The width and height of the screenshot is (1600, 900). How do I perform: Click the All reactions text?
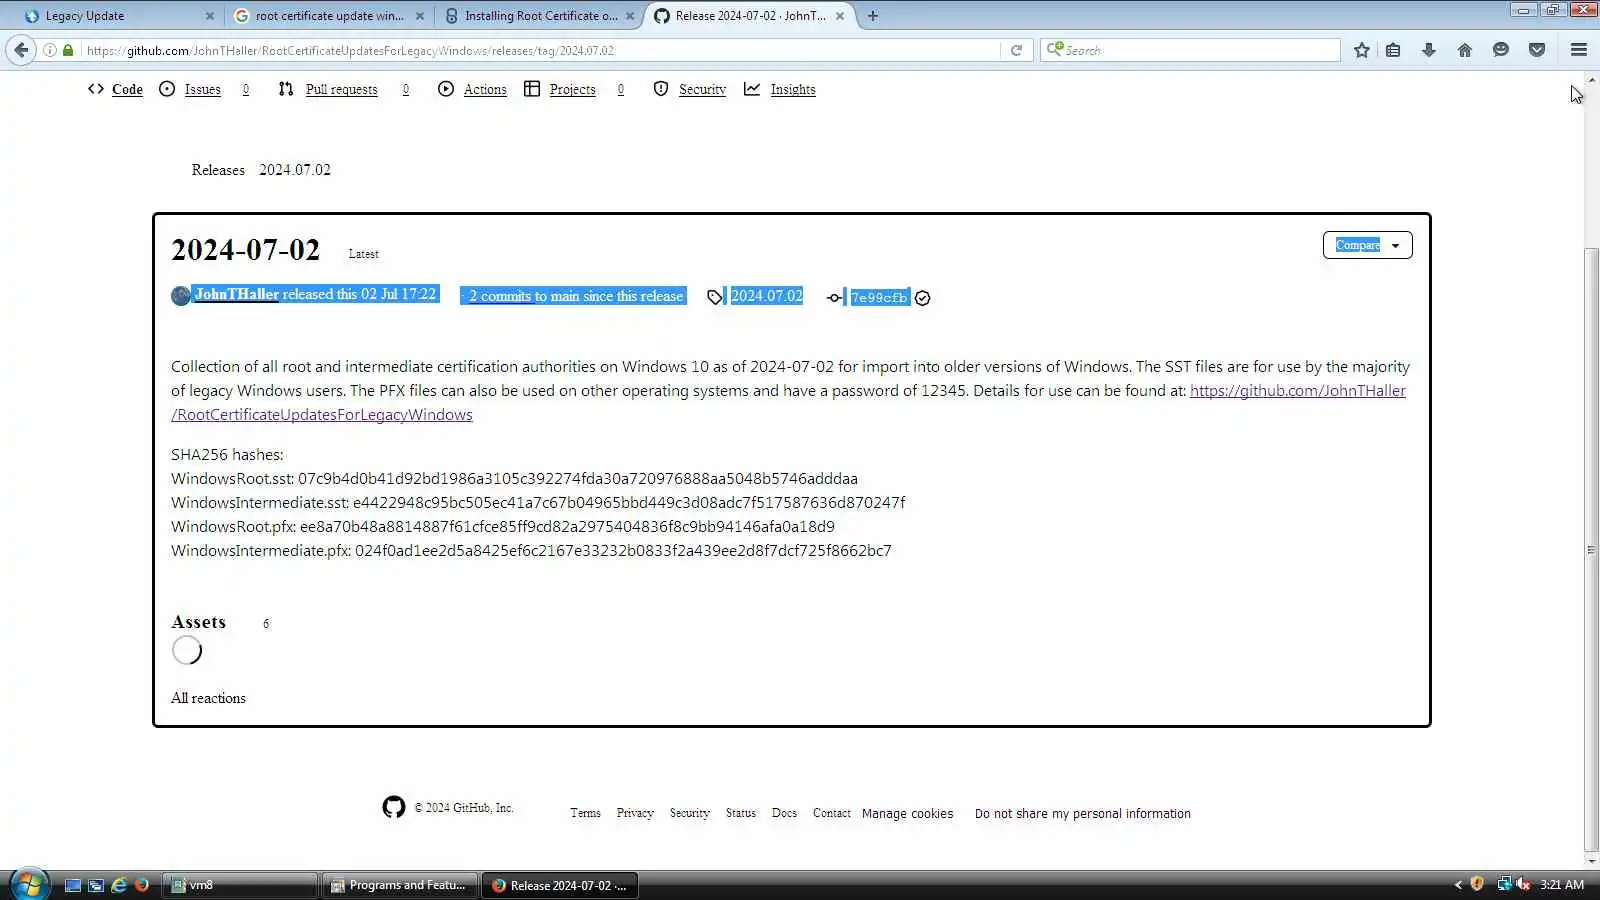208,698
